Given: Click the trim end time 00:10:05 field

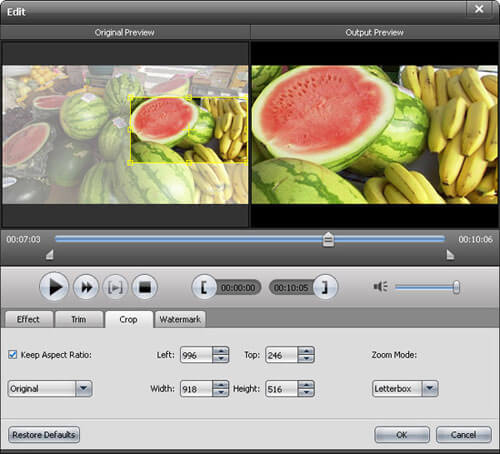Looking at the screenshot, I should 291,288.
